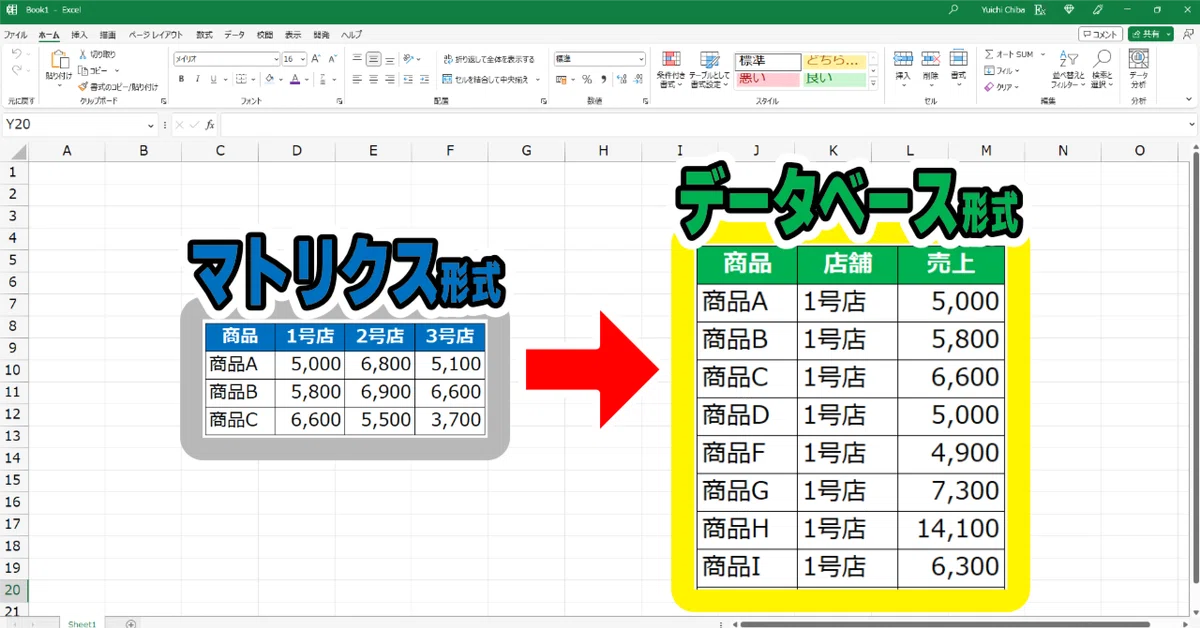This screenshot has height=628, width=1200.
Task: Decrease font size with the small A icon
Action: coord(331,59)
